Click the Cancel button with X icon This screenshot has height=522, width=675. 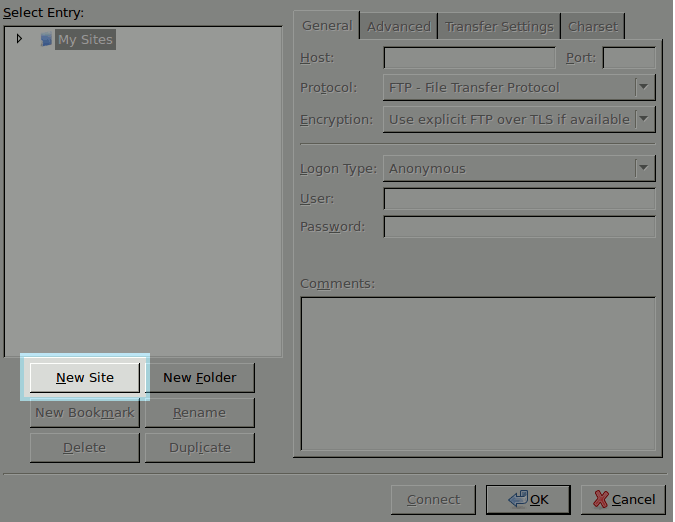point(623,499)
